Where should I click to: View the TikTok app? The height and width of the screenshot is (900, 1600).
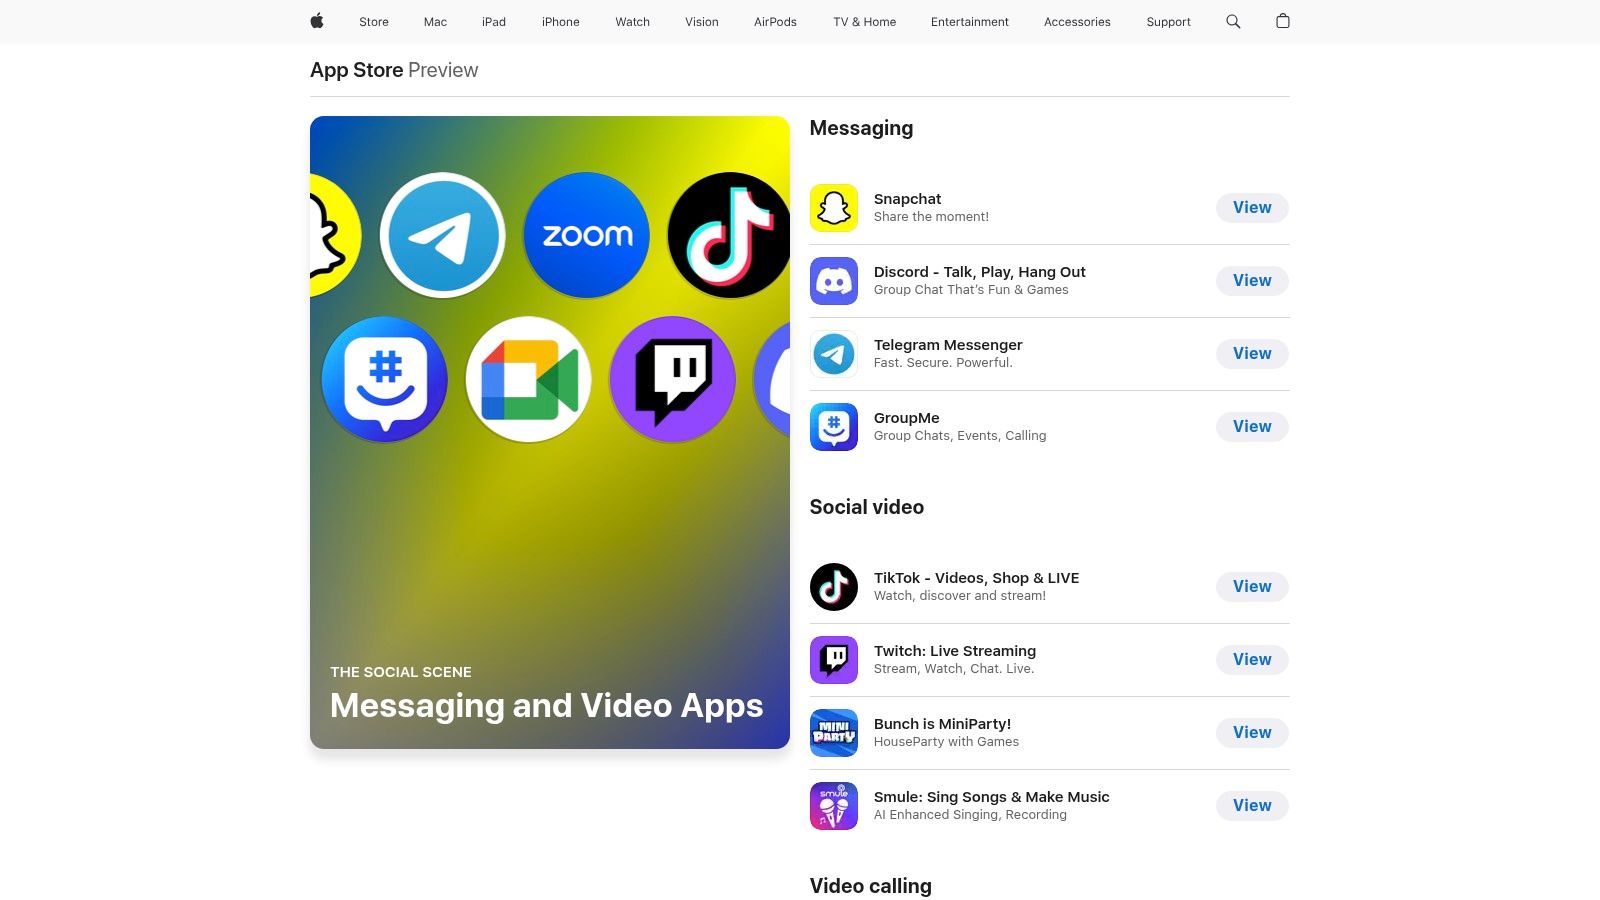[1252, 587]
